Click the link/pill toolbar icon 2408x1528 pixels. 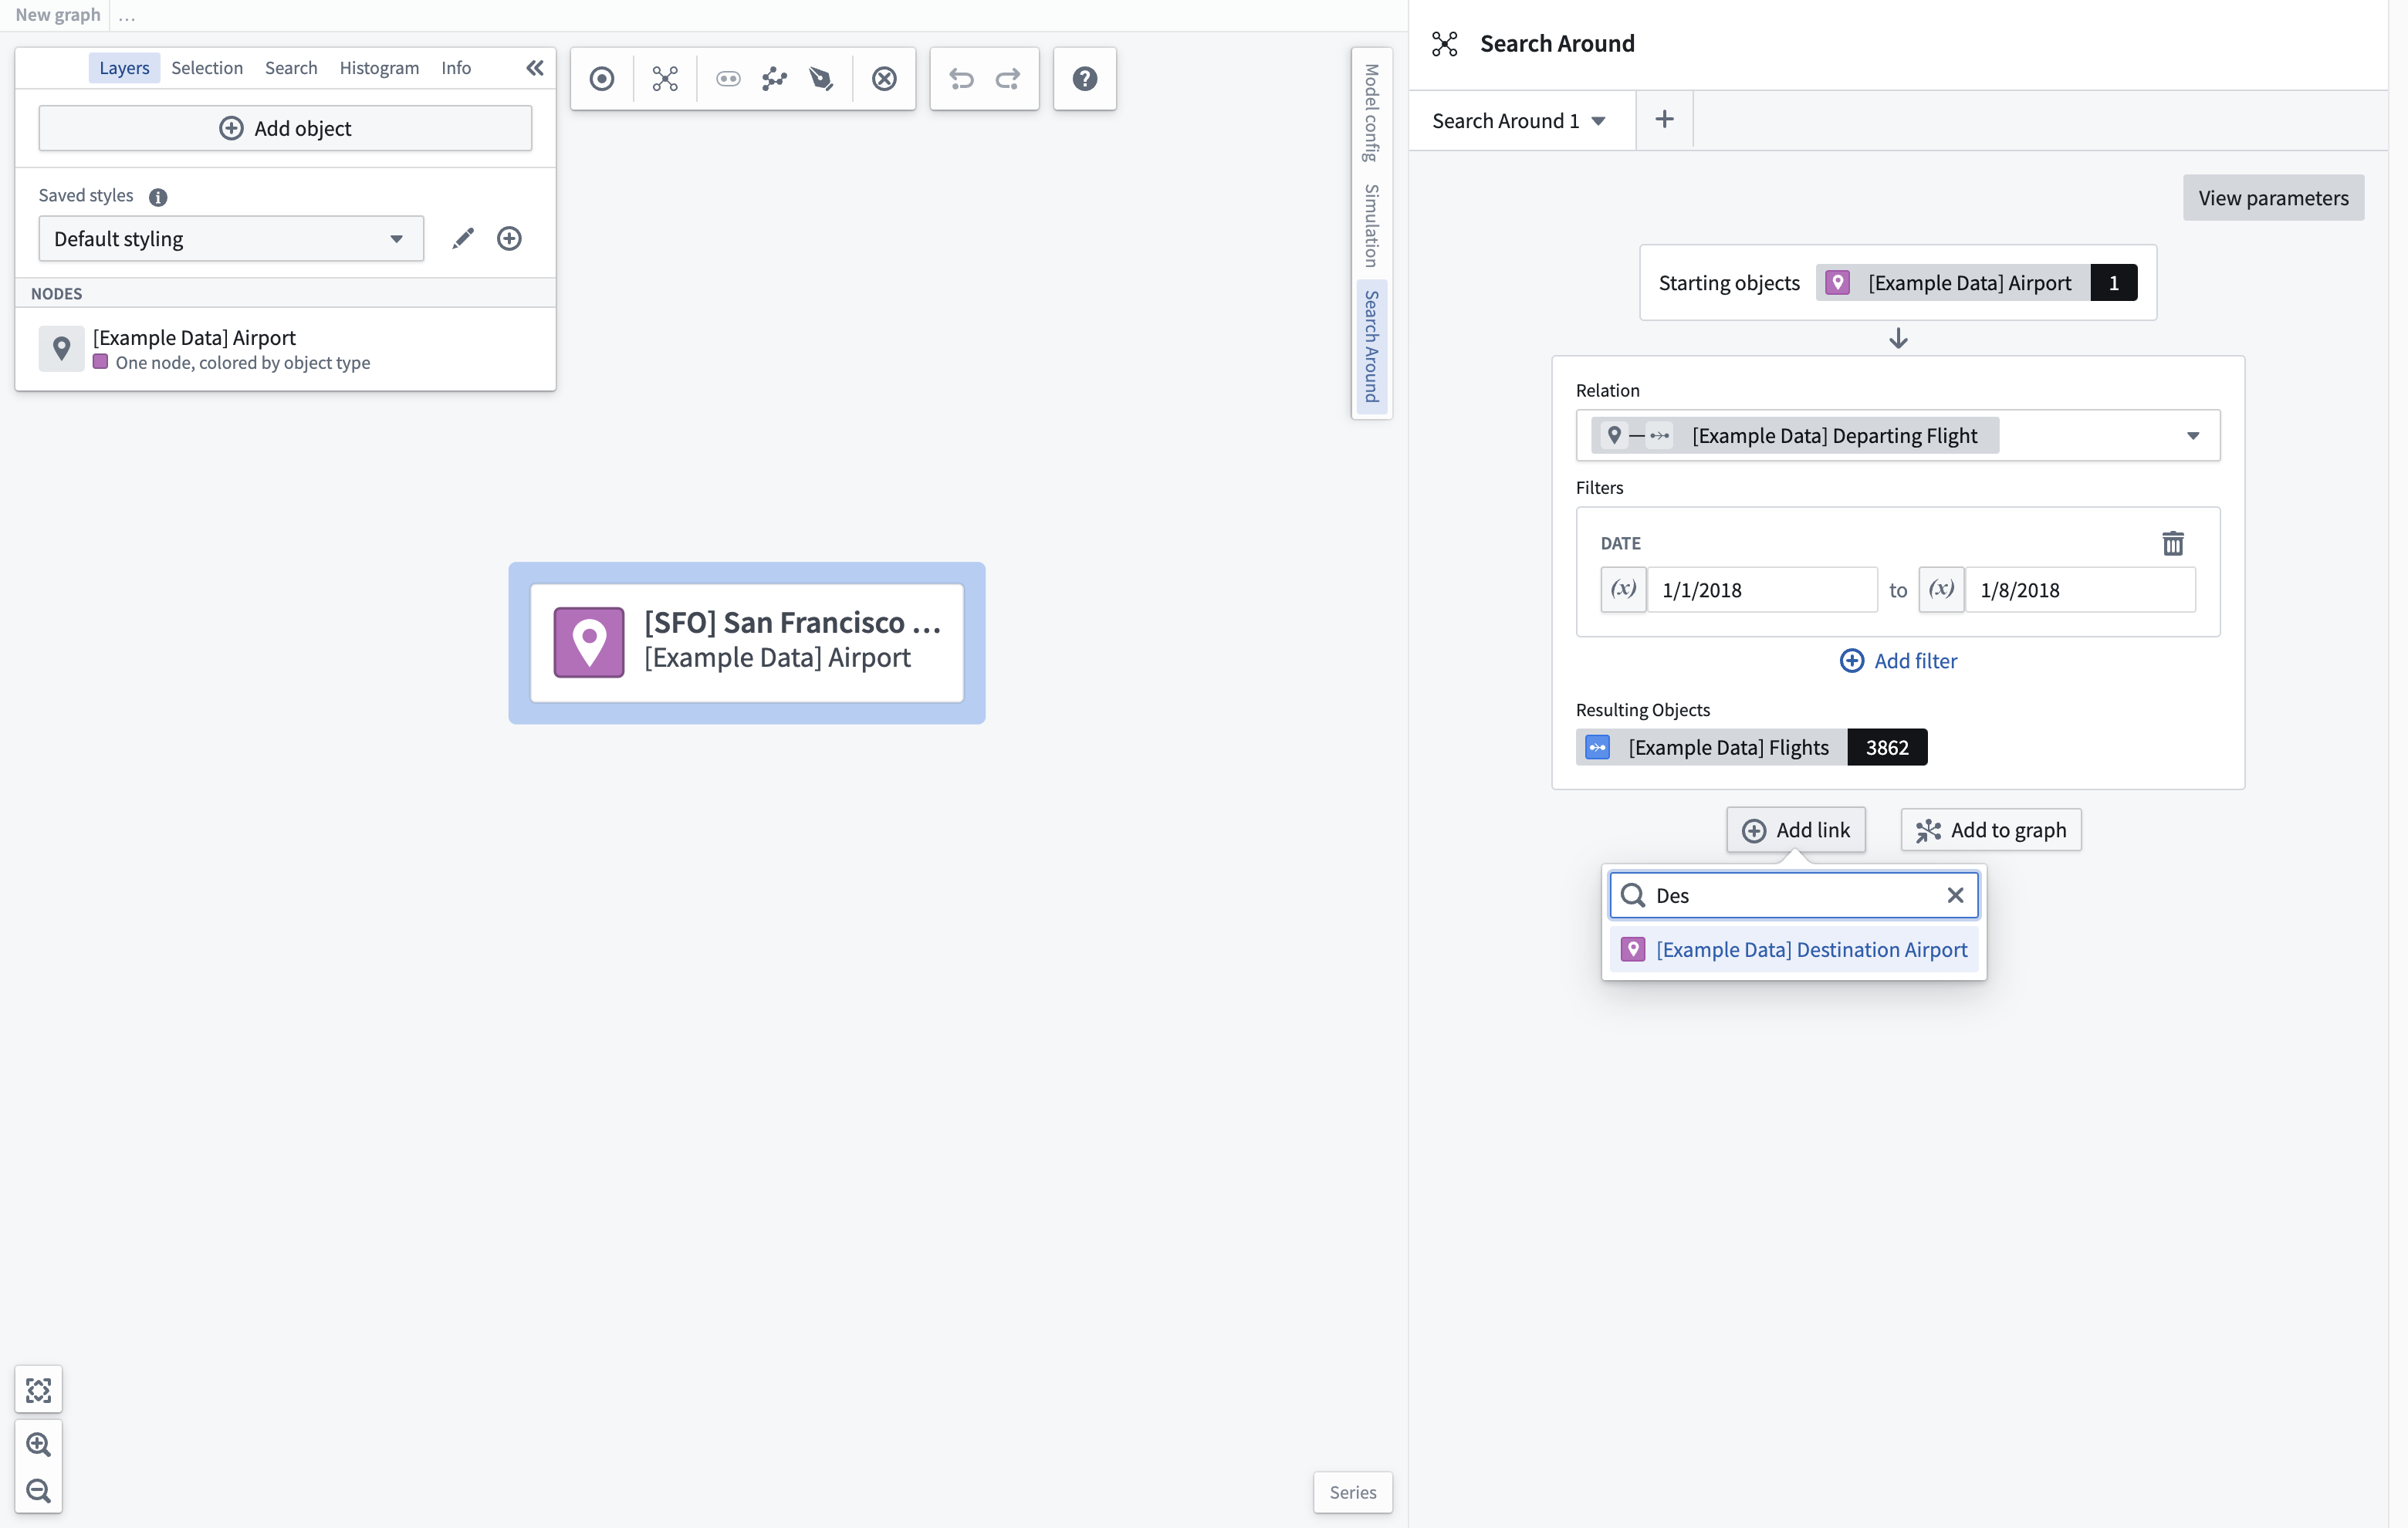[x=728, y=79]
